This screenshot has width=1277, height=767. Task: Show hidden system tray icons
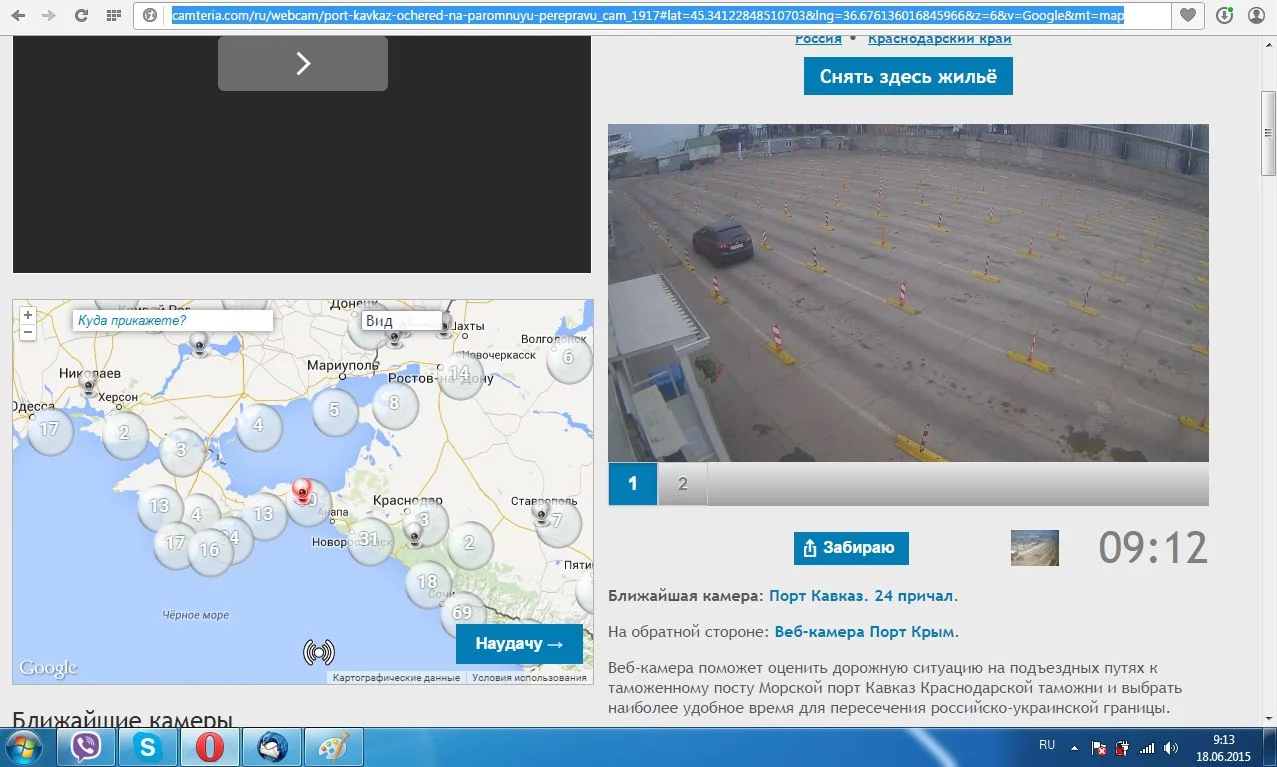(x=1075, y=748)
